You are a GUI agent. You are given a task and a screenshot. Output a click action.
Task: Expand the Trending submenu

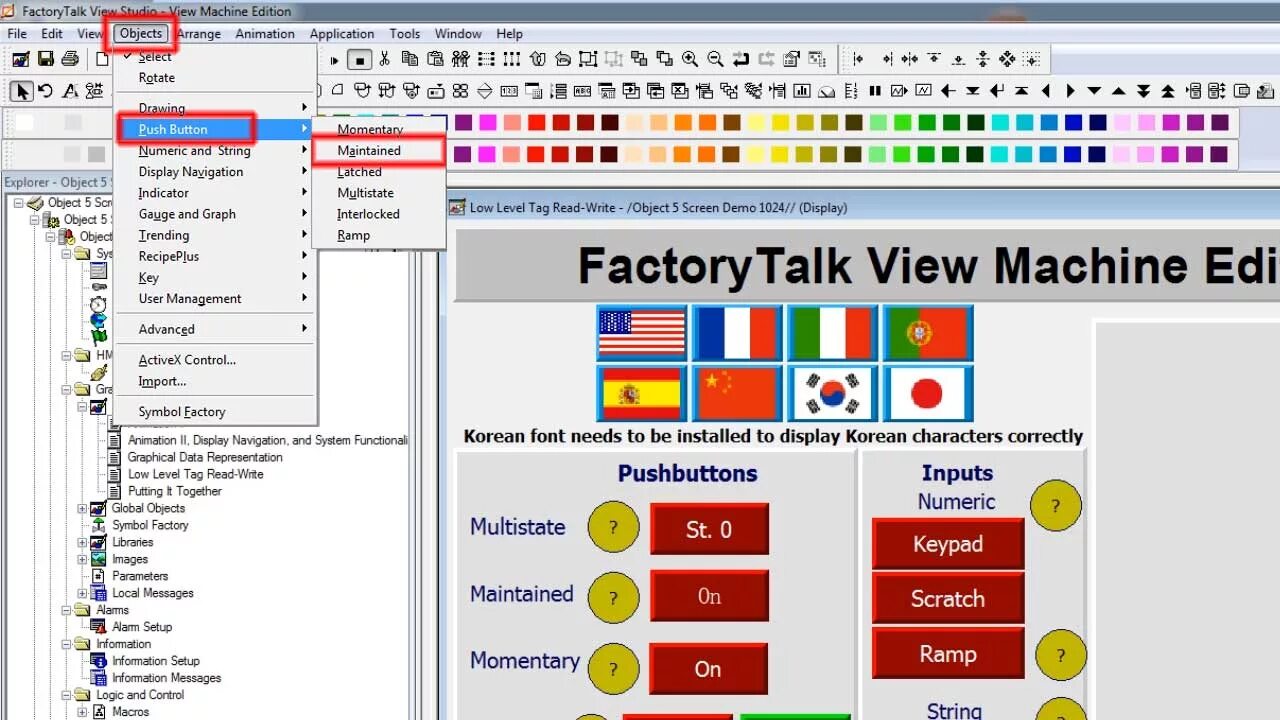click(215, 235)
